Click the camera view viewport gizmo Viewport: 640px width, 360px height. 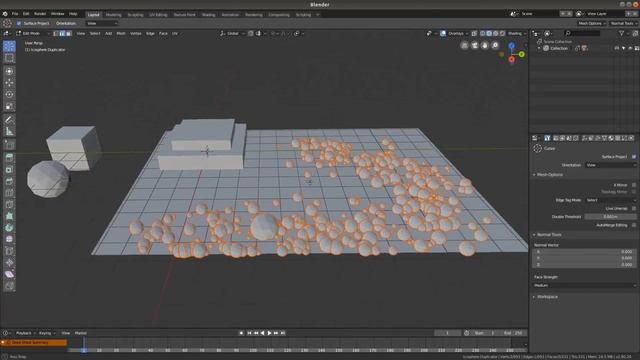475,45
